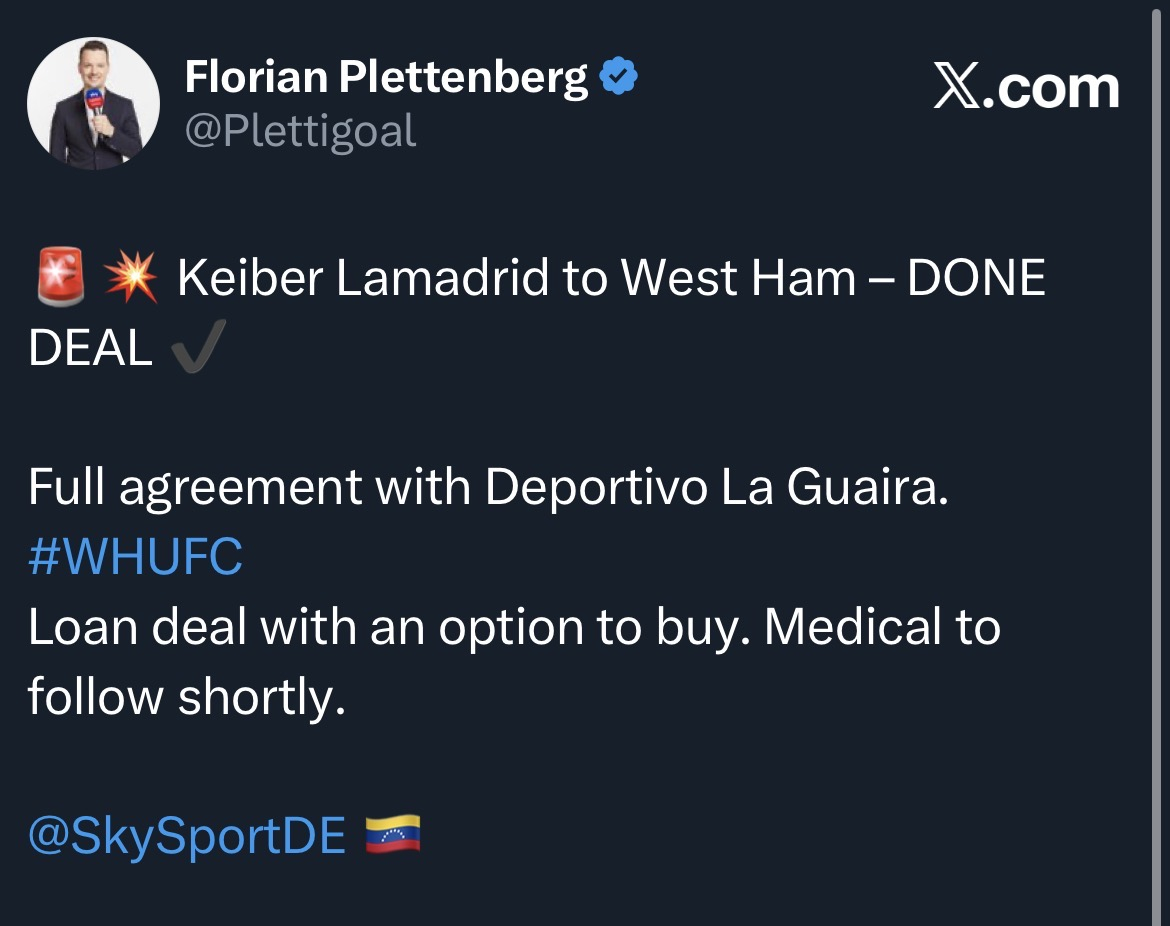Click the "Full agreement" text
Viewport: 1170px width, 926px height.
coord(195,488)
